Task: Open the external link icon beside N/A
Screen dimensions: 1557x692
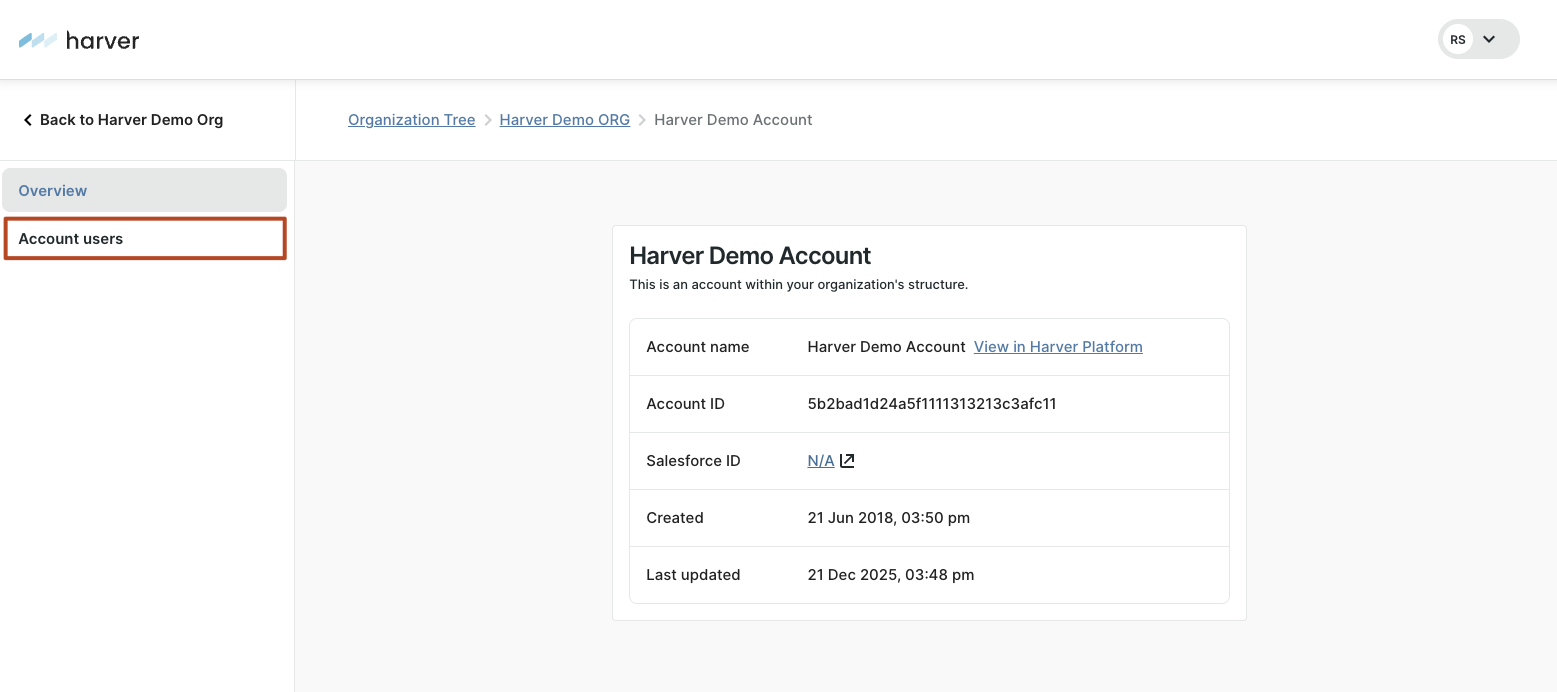Action: click(x=847, y=461)
